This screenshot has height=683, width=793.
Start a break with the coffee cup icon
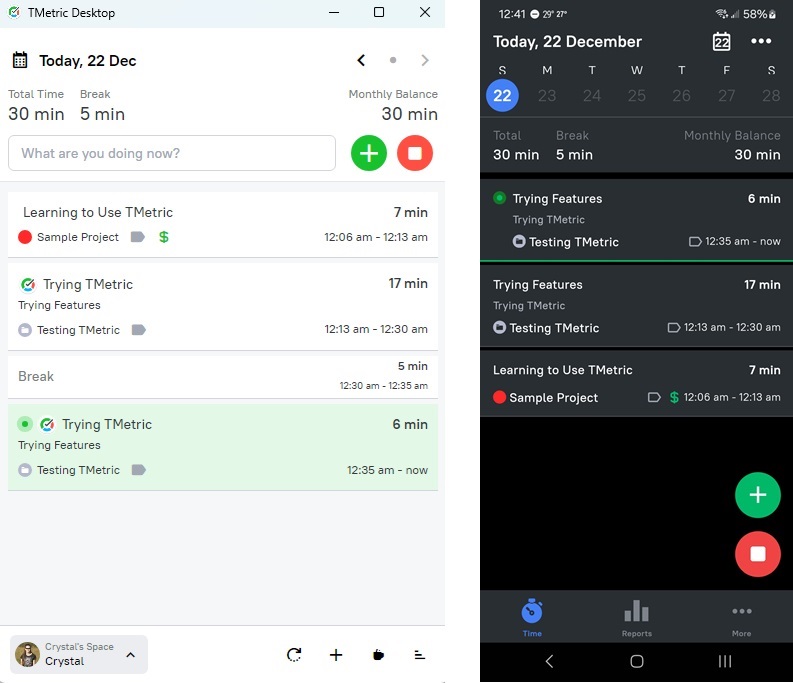[378, 655]
